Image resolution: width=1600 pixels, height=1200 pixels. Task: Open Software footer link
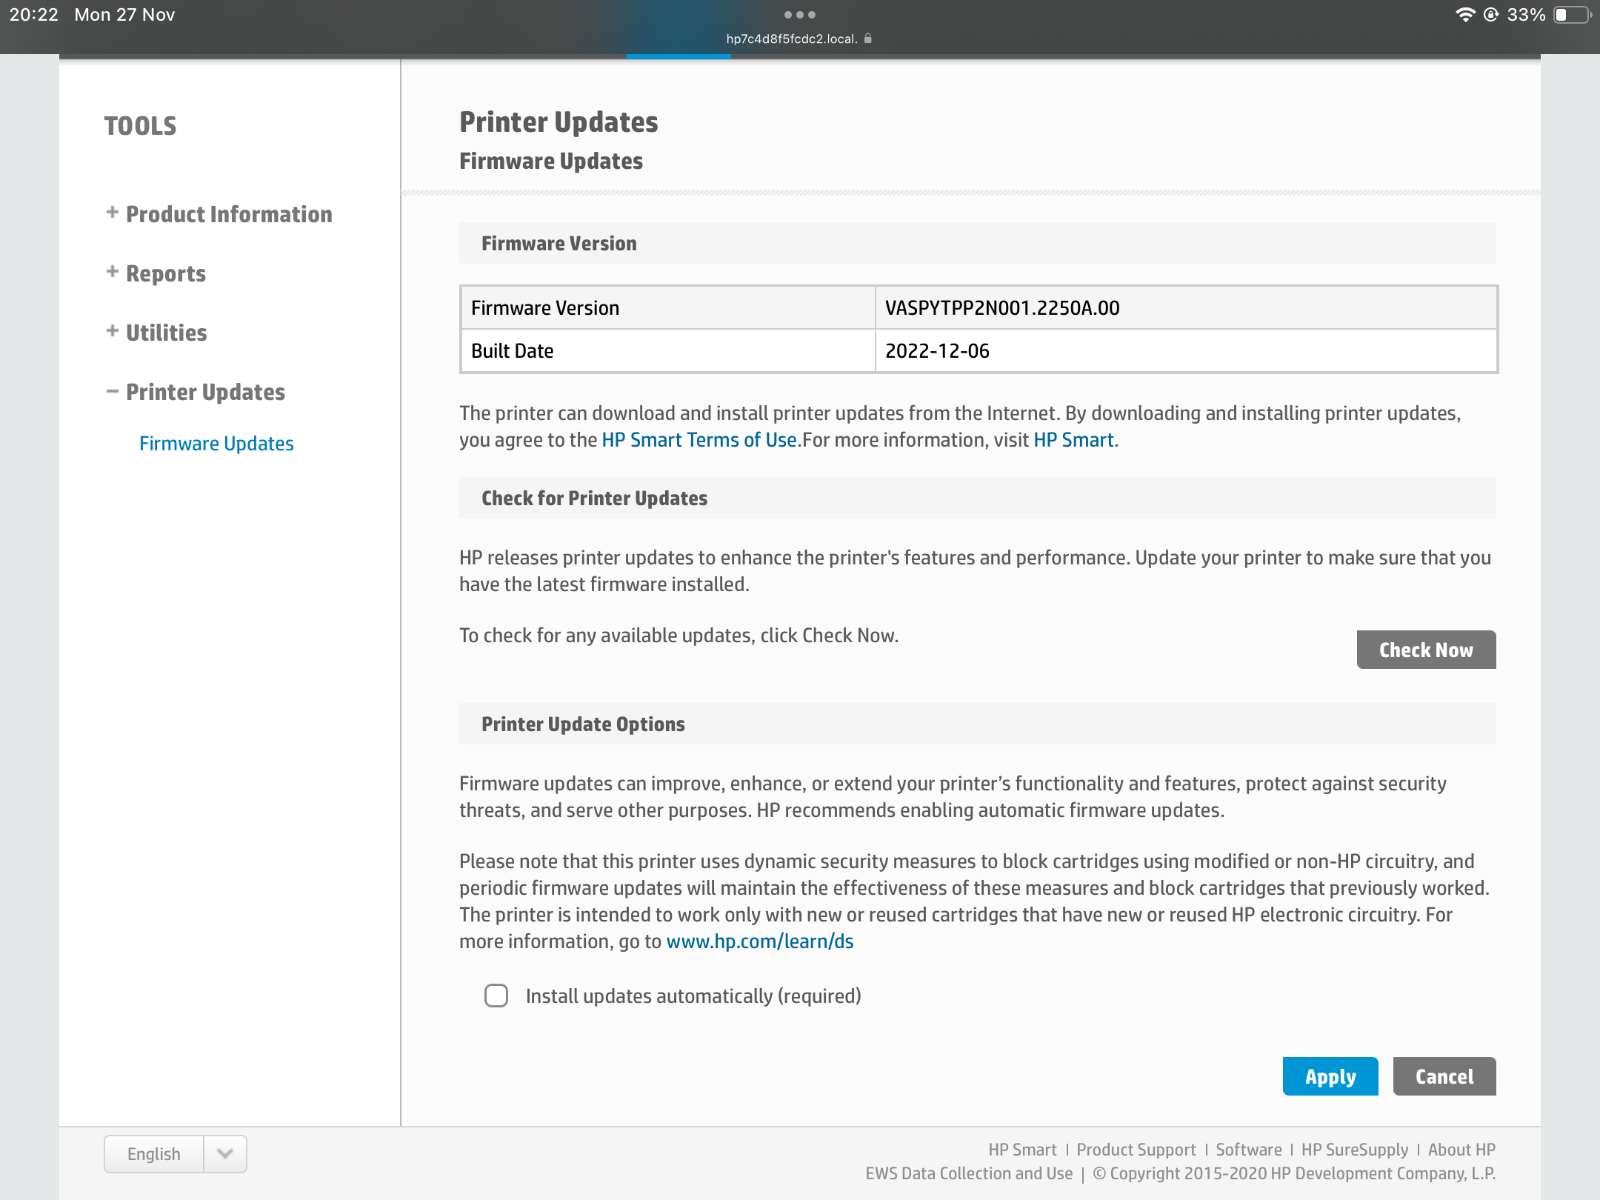[1249, 1150]
